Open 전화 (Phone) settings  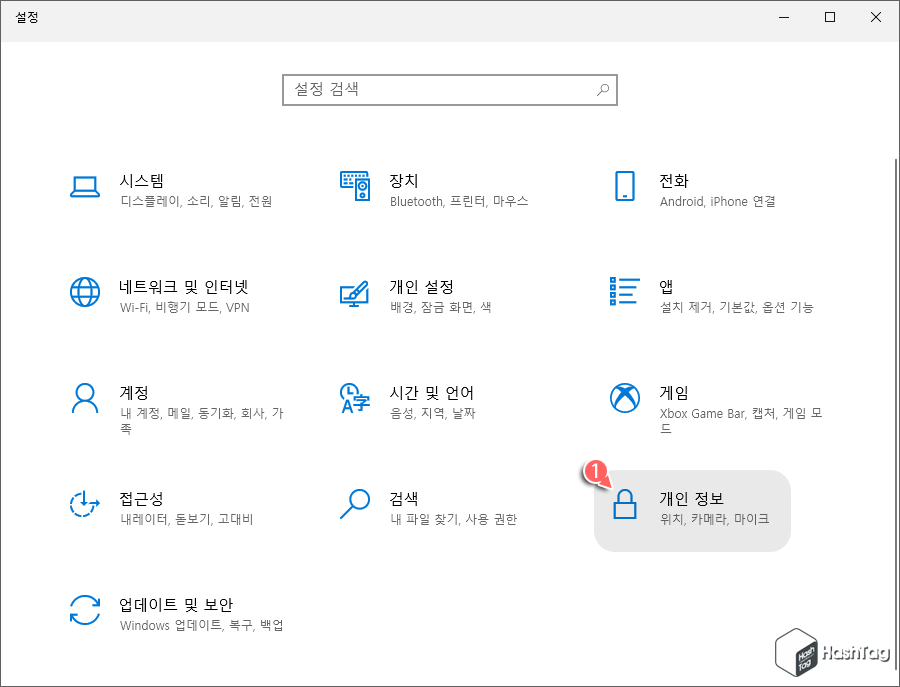coord(690,190)
